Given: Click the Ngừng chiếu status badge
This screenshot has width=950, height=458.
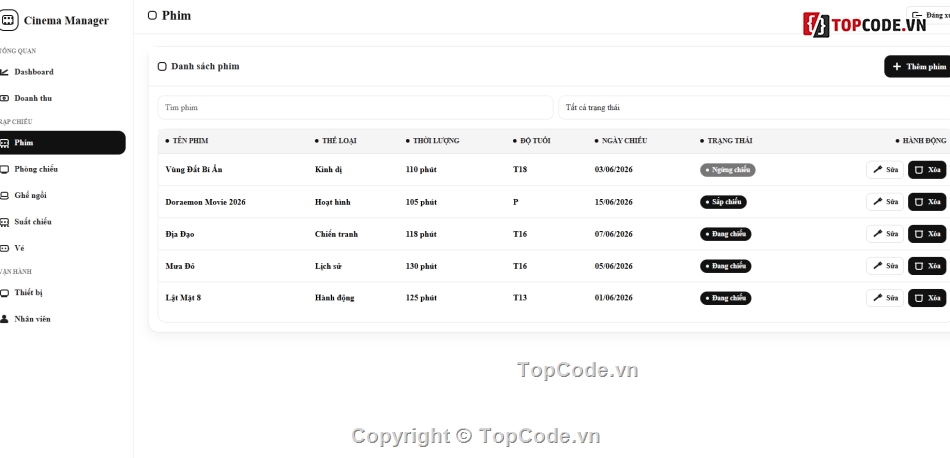Looking at the screenshot, I should pos(728,170).
